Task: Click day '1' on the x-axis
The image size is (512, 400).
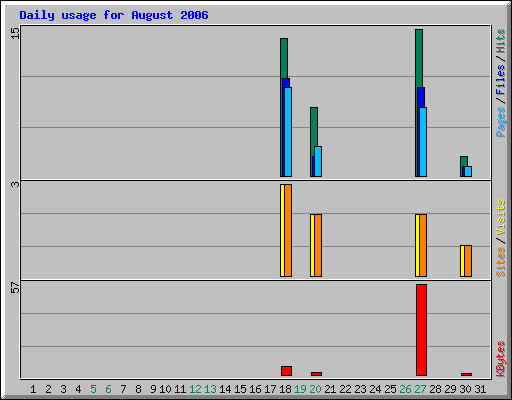Action: tap(33, 389)
